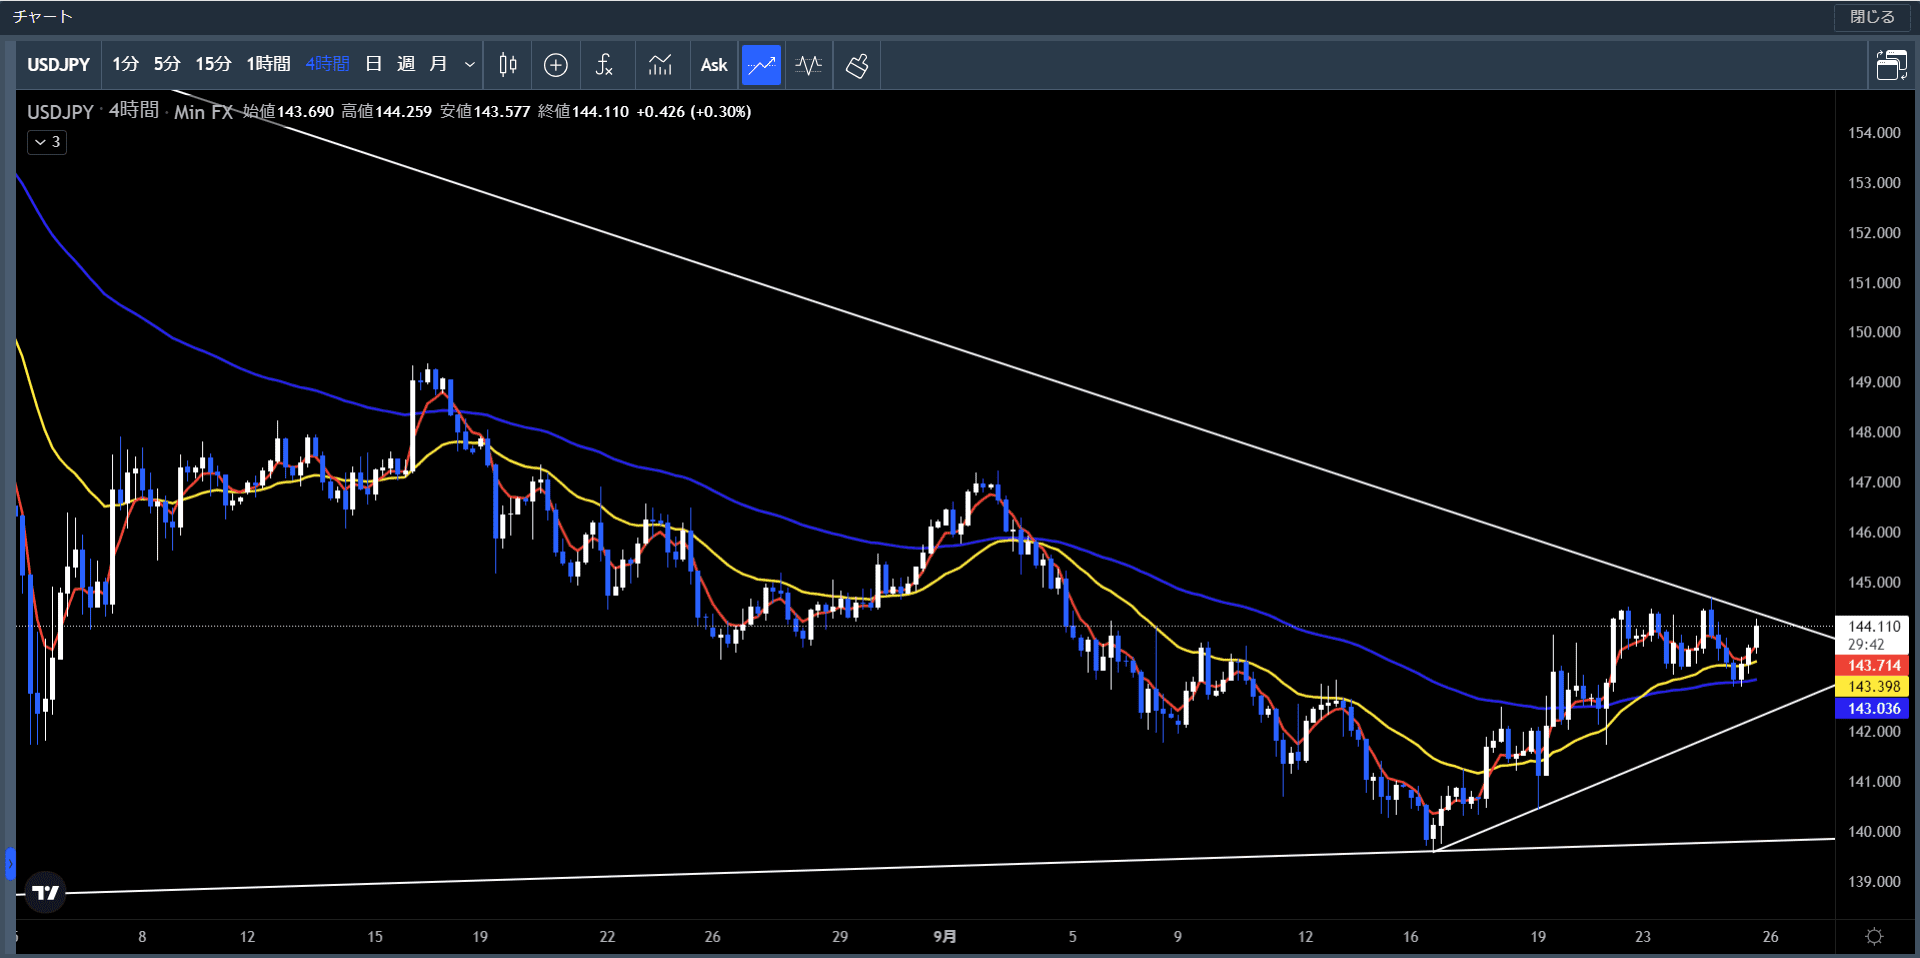1920x958 pixels.
Task: Open the indicators (fx) menu
Action: click(604, 65)
